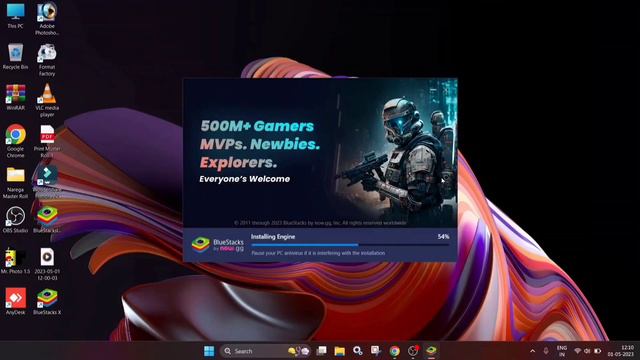This screenshot has width=640, height=360.
Task: Open the gear app on the taskbar
Action: (358, 351)
